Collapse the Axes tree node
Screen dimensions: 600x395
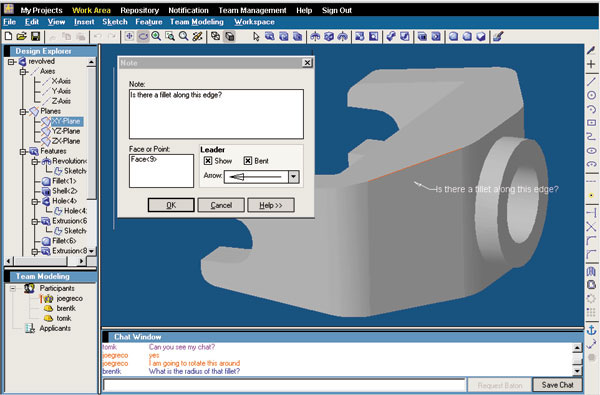[23, 72]
